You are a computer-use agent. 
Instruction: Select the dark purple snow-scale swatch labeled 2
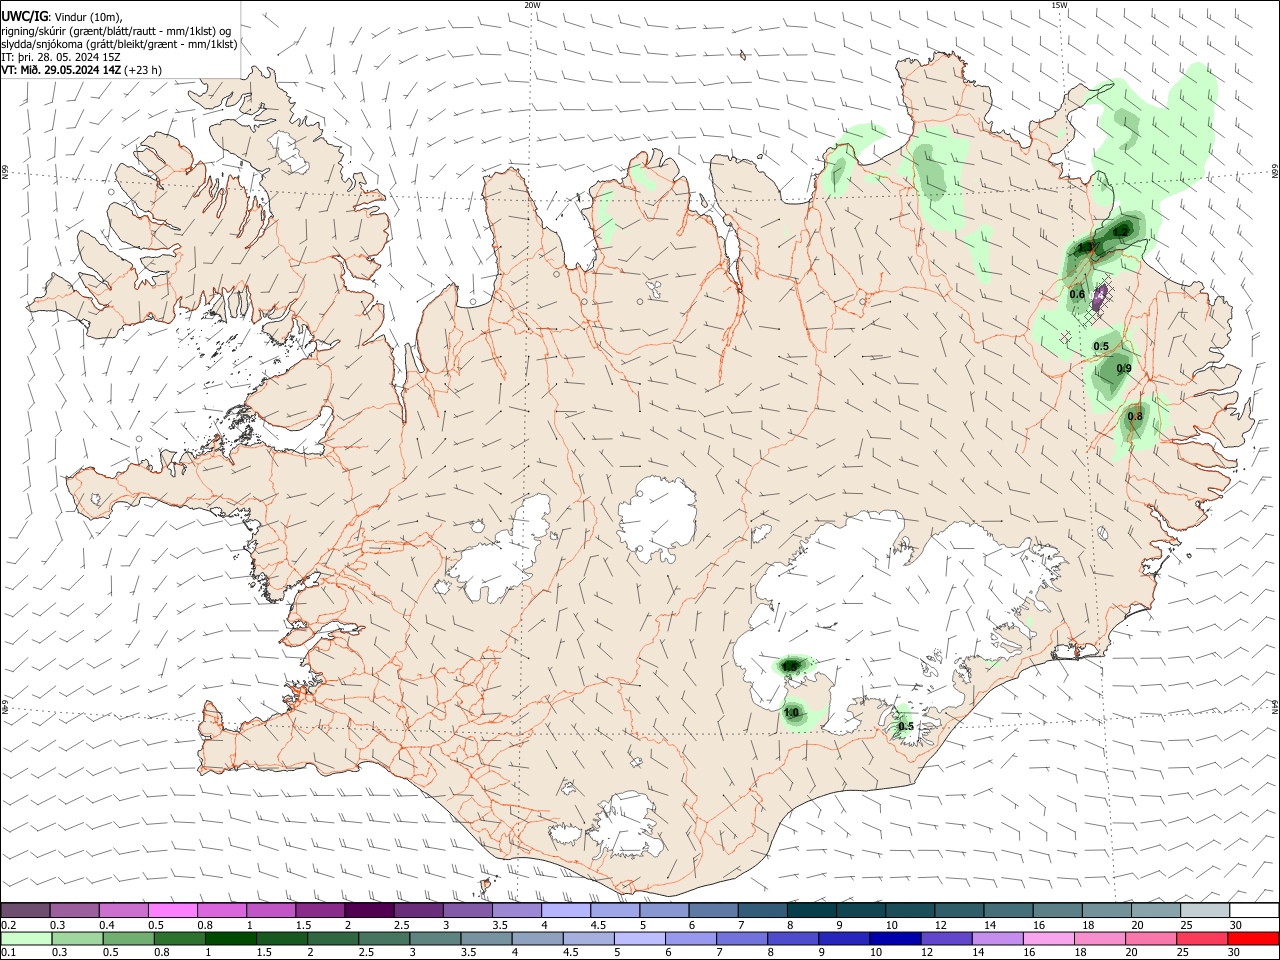[x=369, y=910]
